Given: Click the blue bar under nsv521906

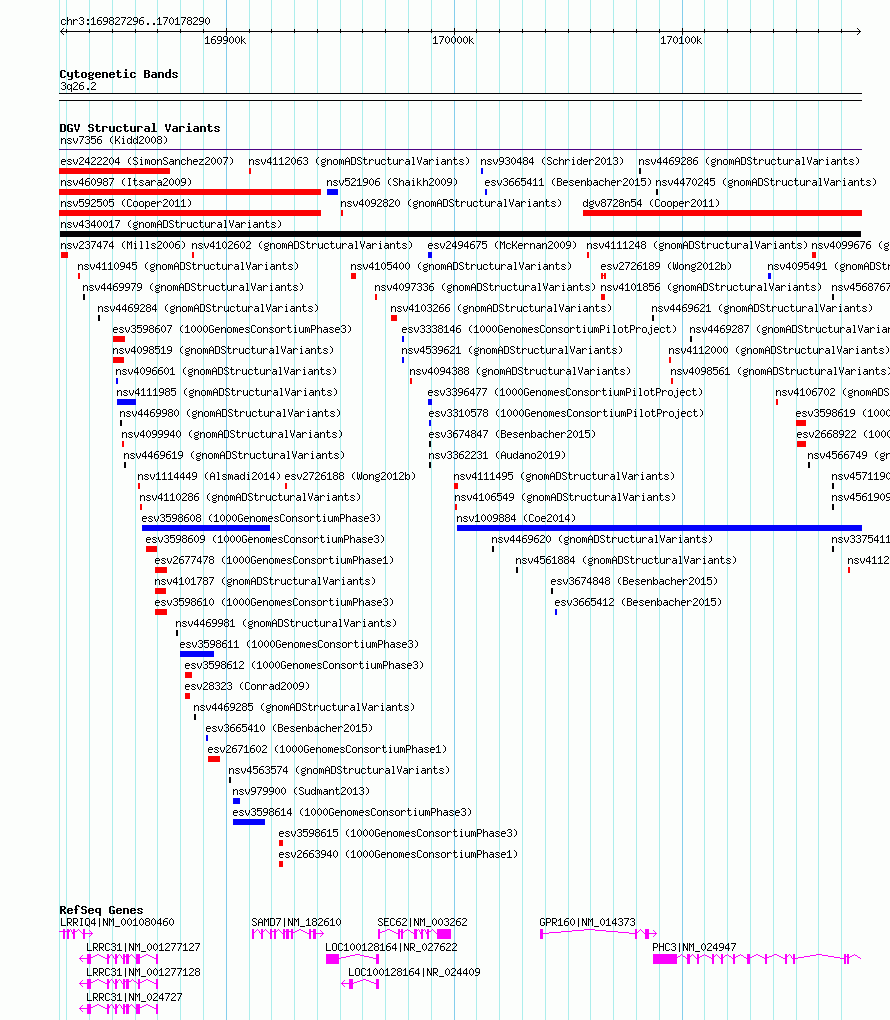Looking at the screenshot, I should (332, 192).
